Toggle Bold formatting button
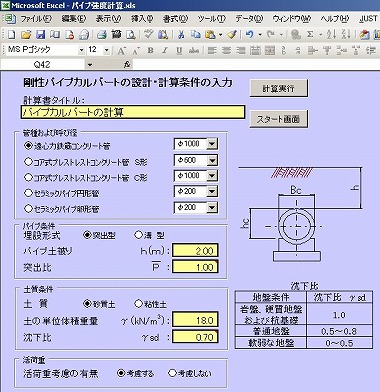Viewport: 380px width, 392px height. coord(150,50)
